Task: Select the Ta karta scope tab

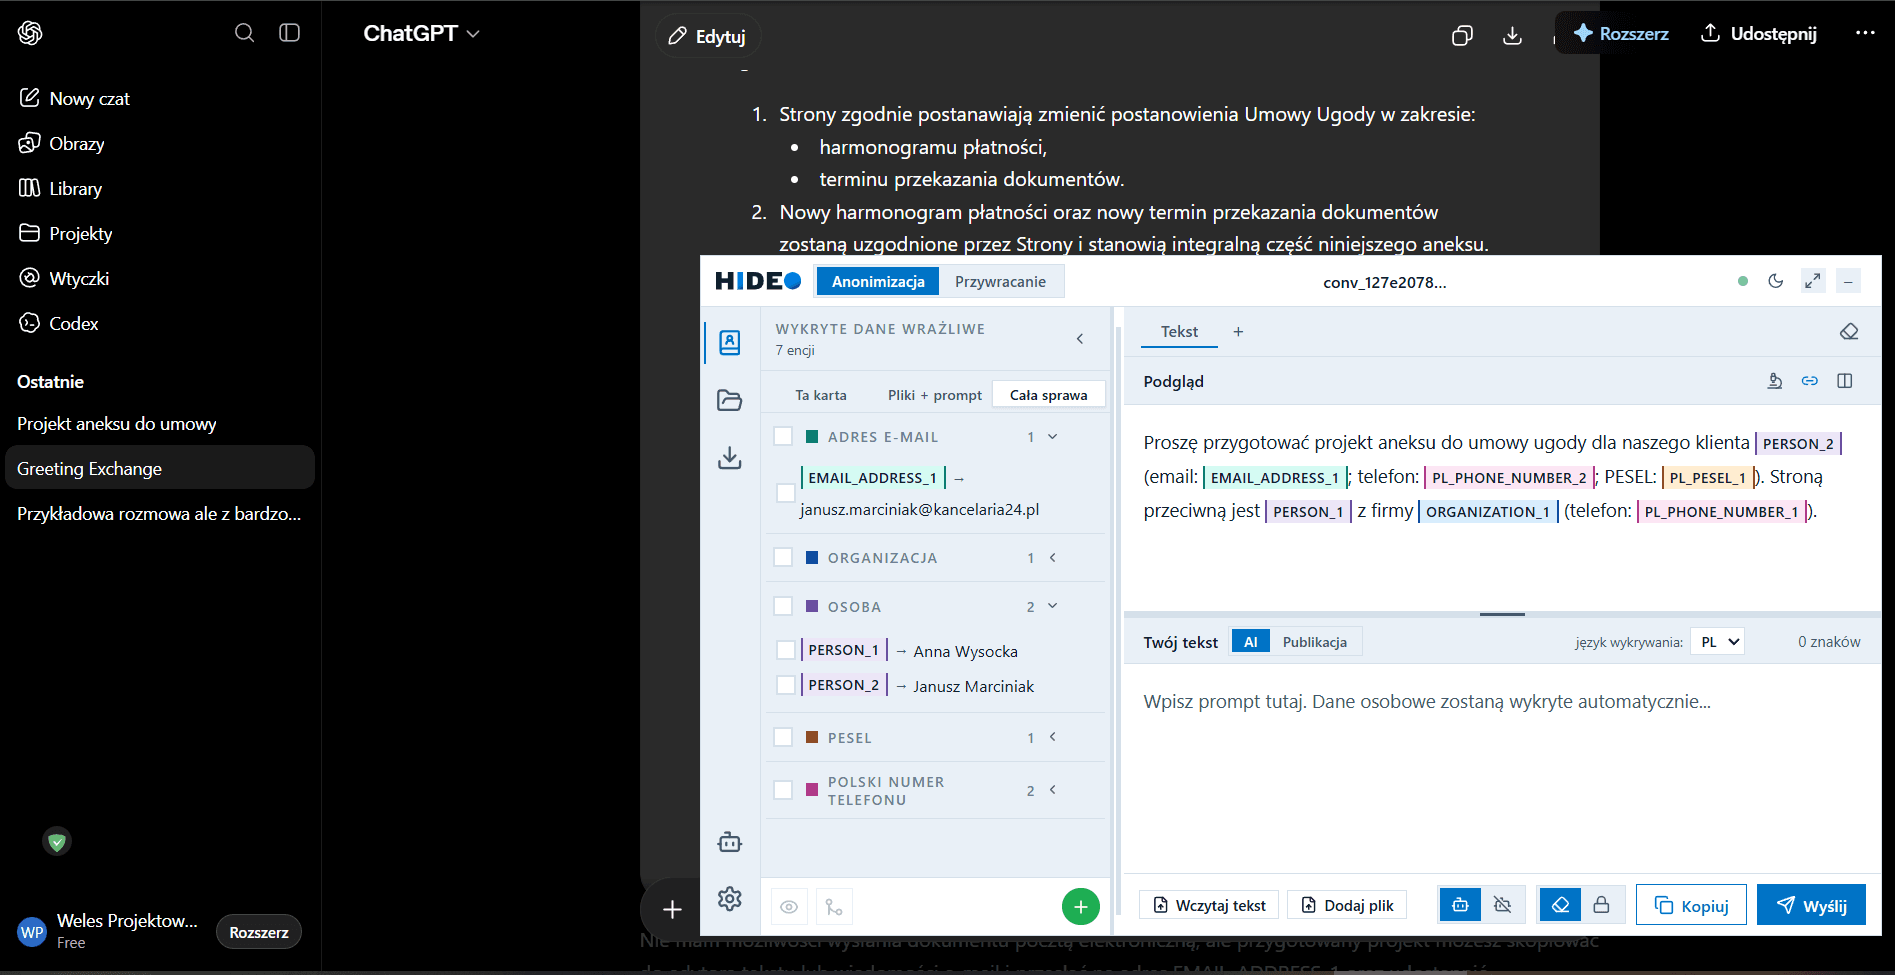Action: pyautogui.click(x=821, y=395)
